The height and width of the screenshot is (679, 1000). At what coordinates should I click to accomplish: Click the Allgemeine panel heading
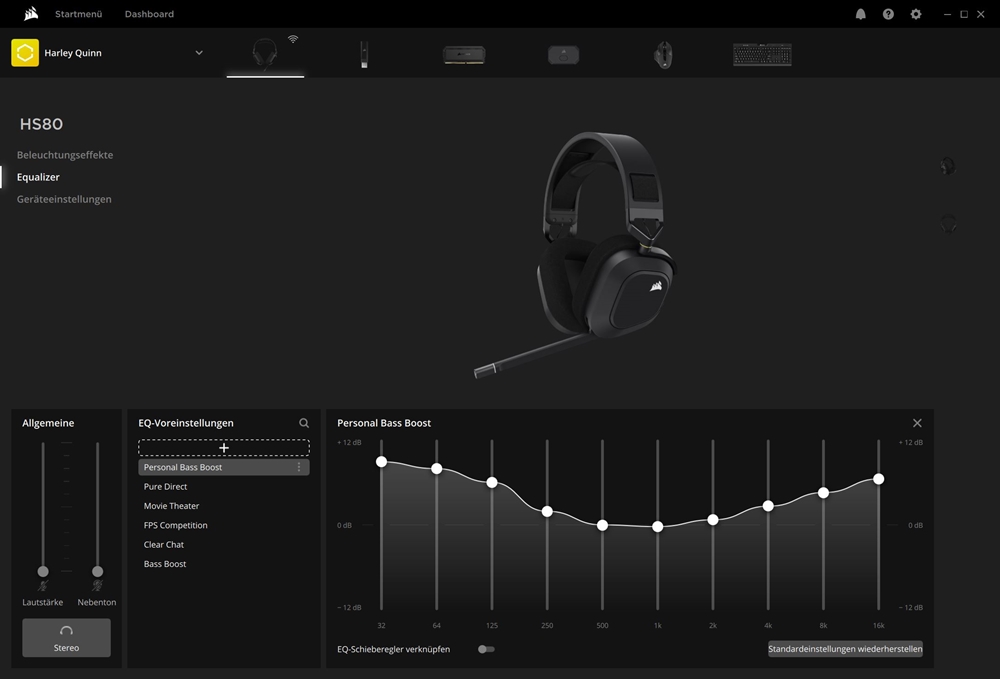tap(48, 423)
